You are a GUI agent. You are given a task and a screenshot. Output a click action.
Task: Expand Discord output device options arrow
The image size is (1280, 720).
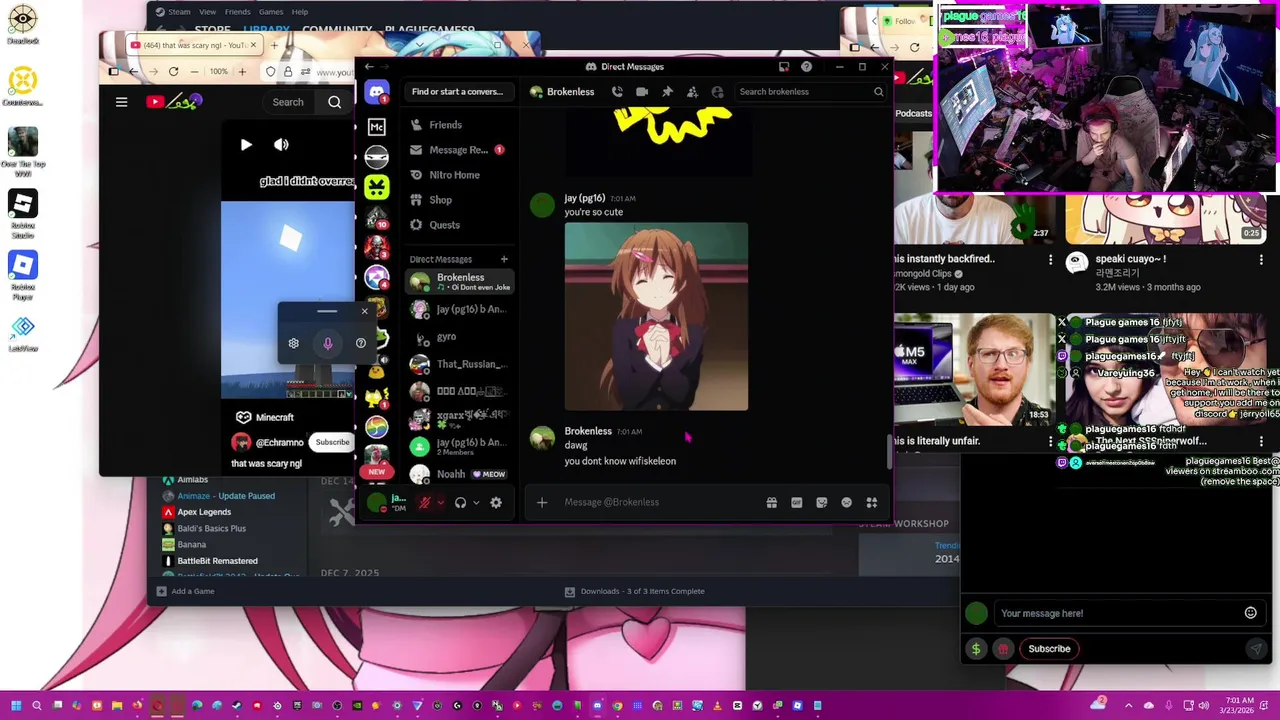[x=476, y=503]
